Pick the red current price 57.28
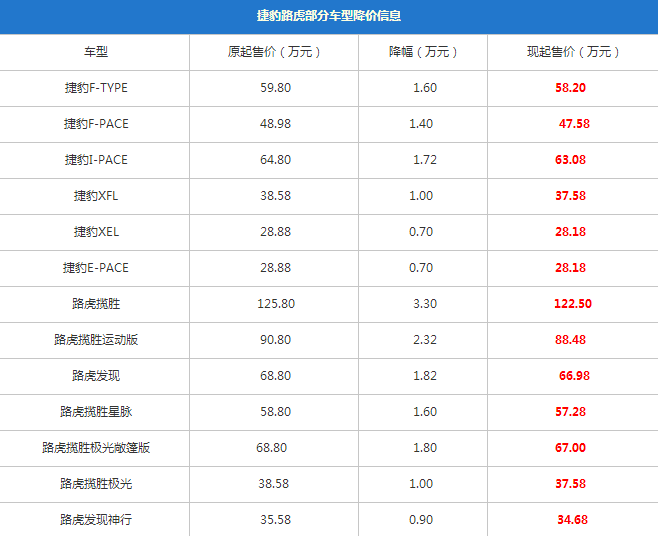The width and height of the screenshot is (658, 536). [570, 412]
